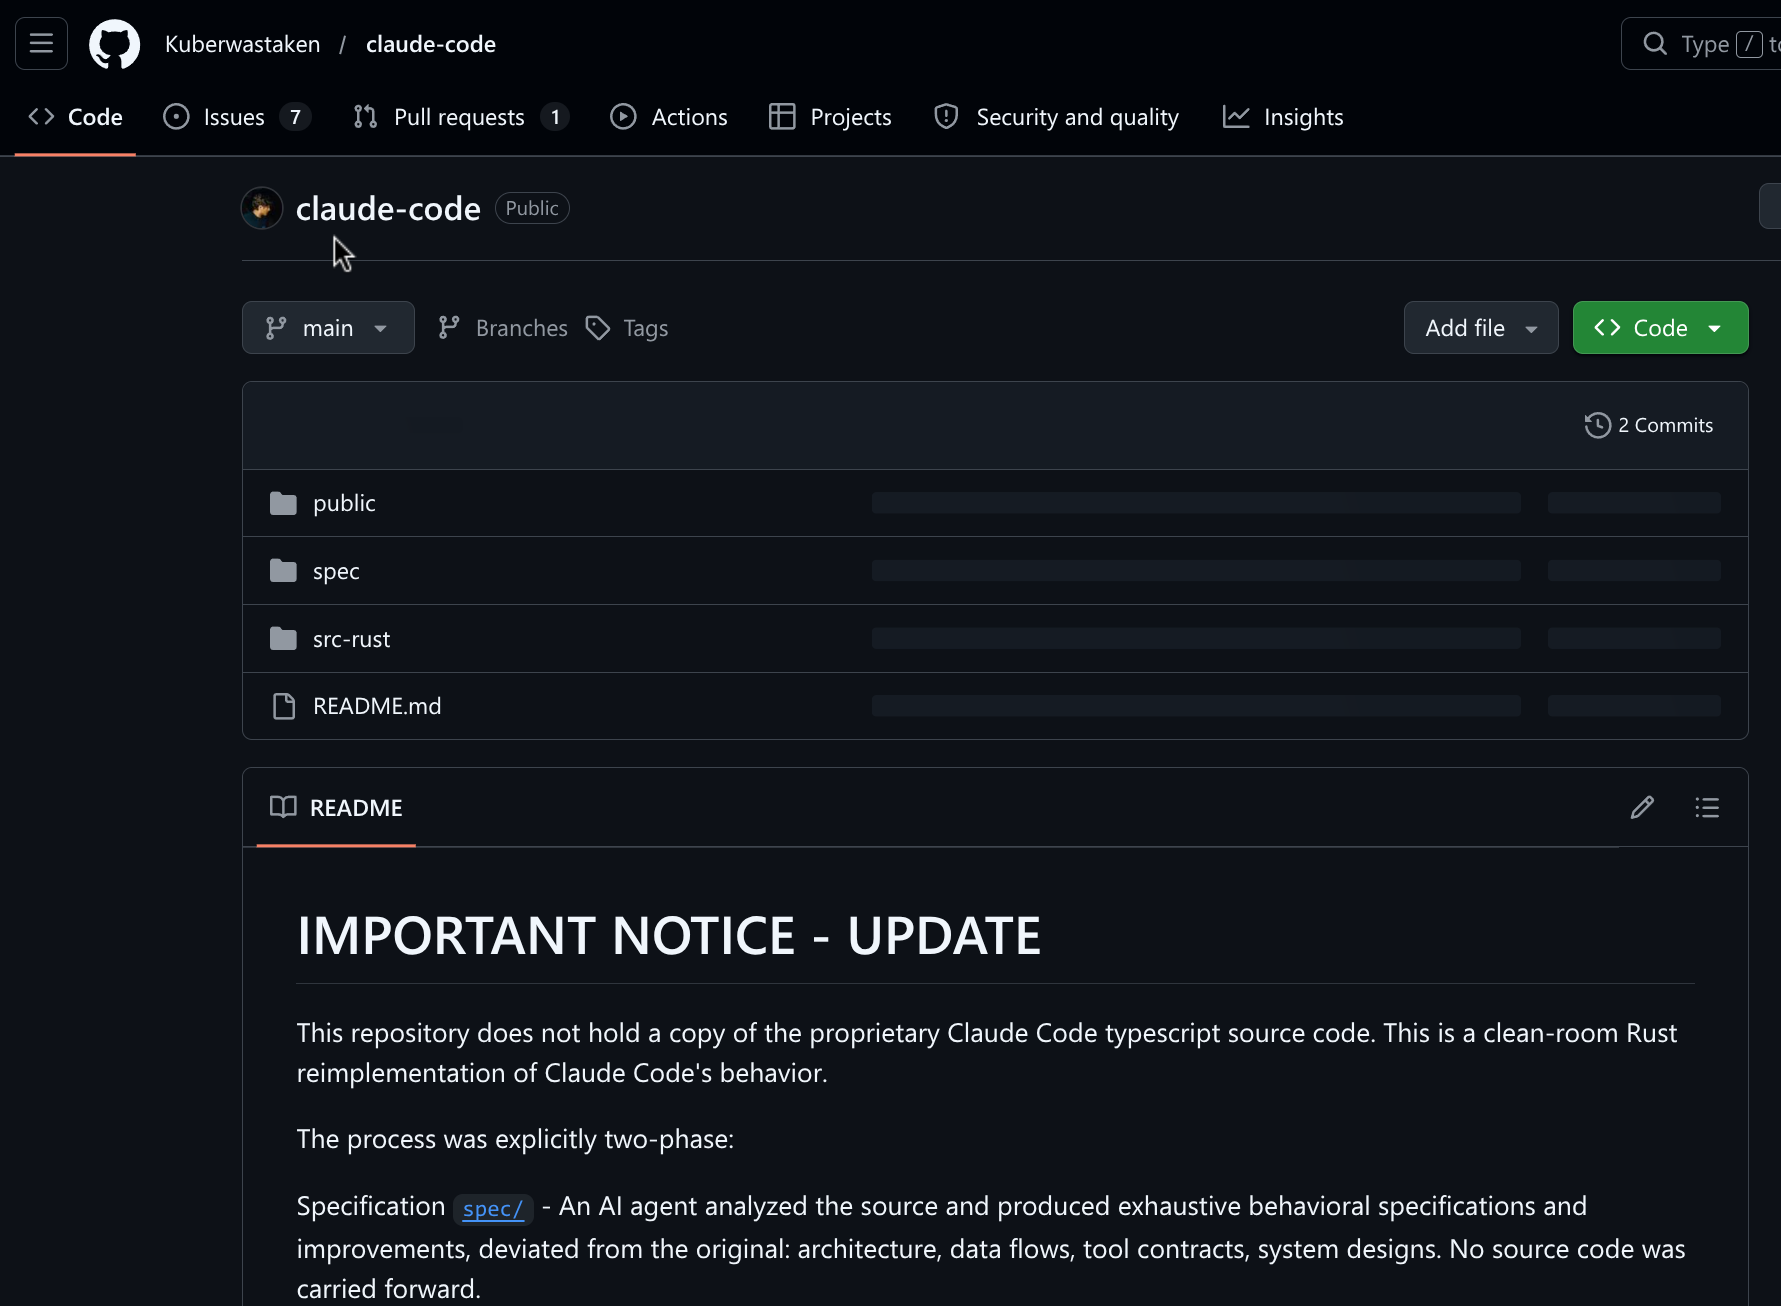Viewport: 1781px width, 1306px height.
Task: Click the IMPORTANT NOTICE - UPDATE heading
Action: coord(669,936)
